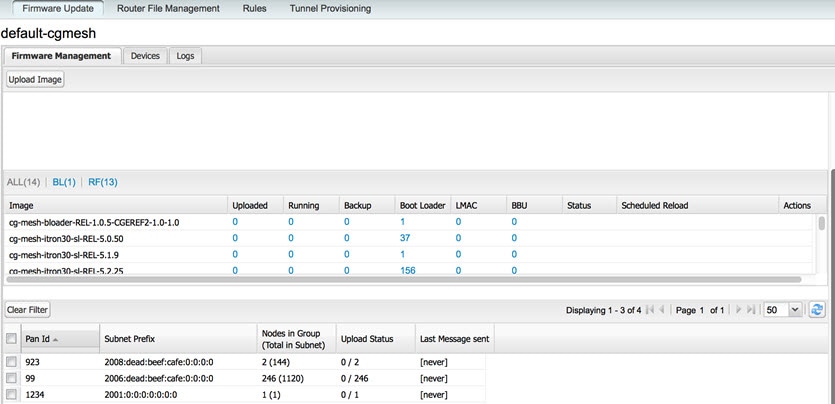Switch to the Devices sub-tab

coord(145,56)
